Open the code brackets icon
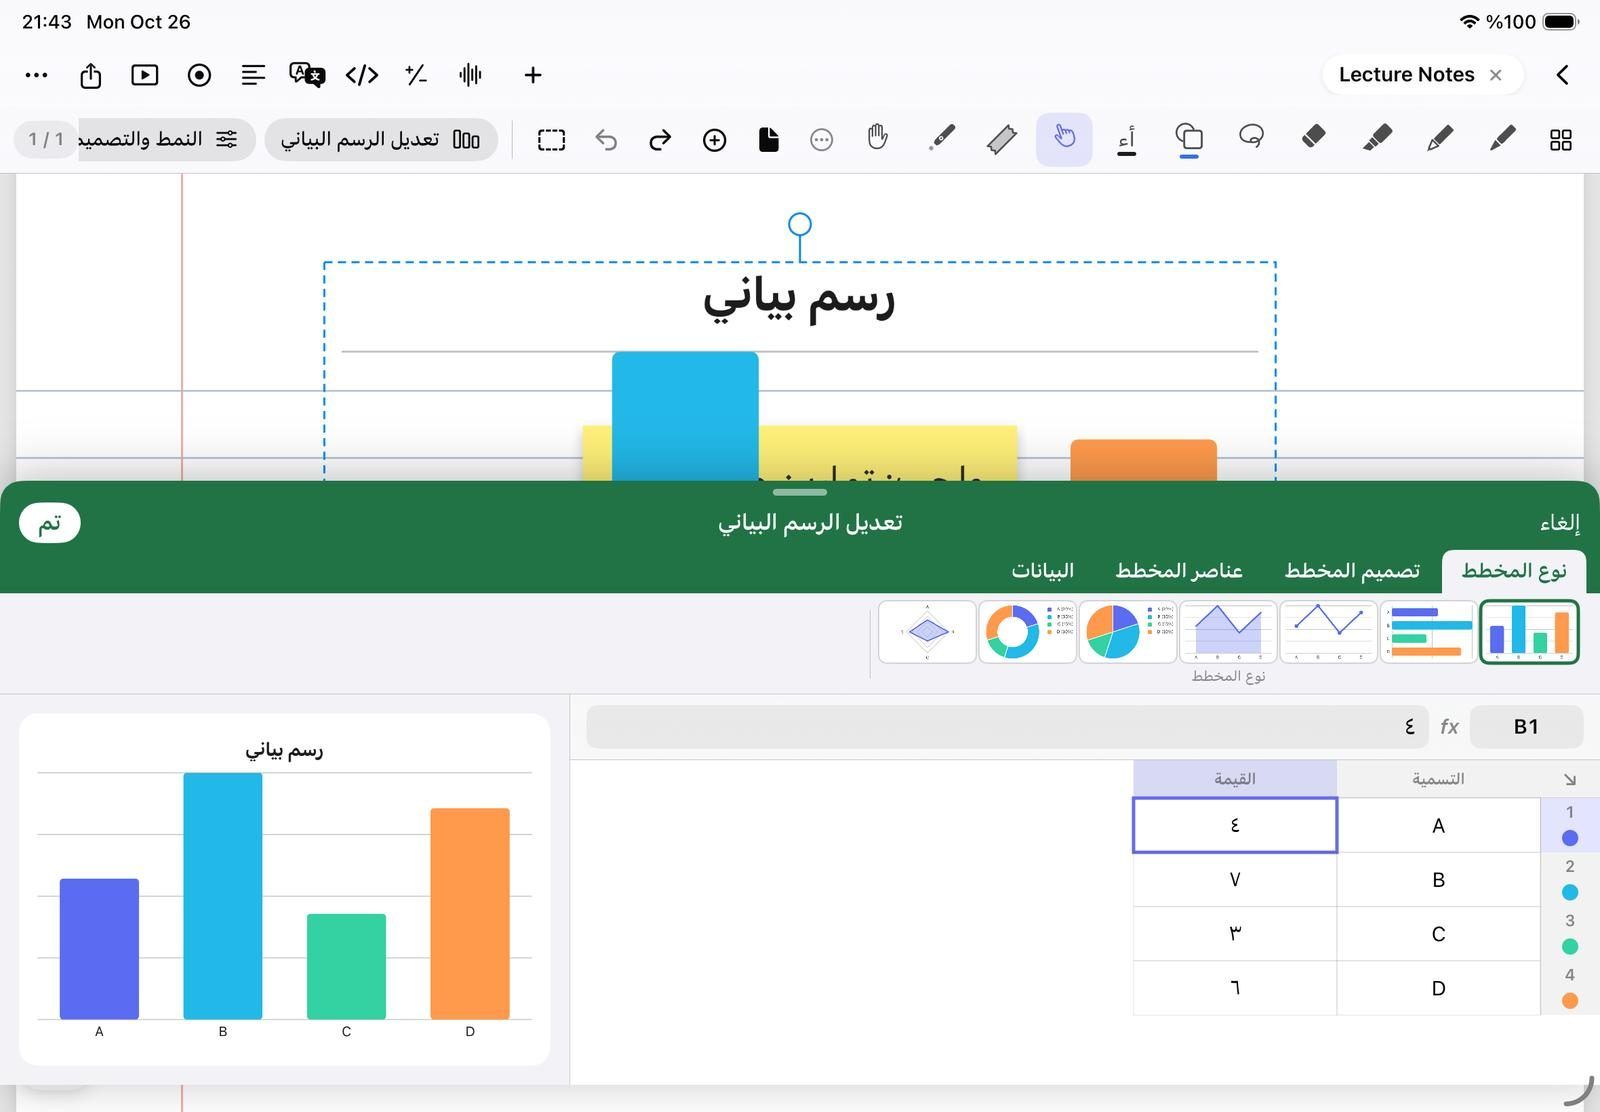Viewport: 1600px width, 1112px height. point(362,75)
